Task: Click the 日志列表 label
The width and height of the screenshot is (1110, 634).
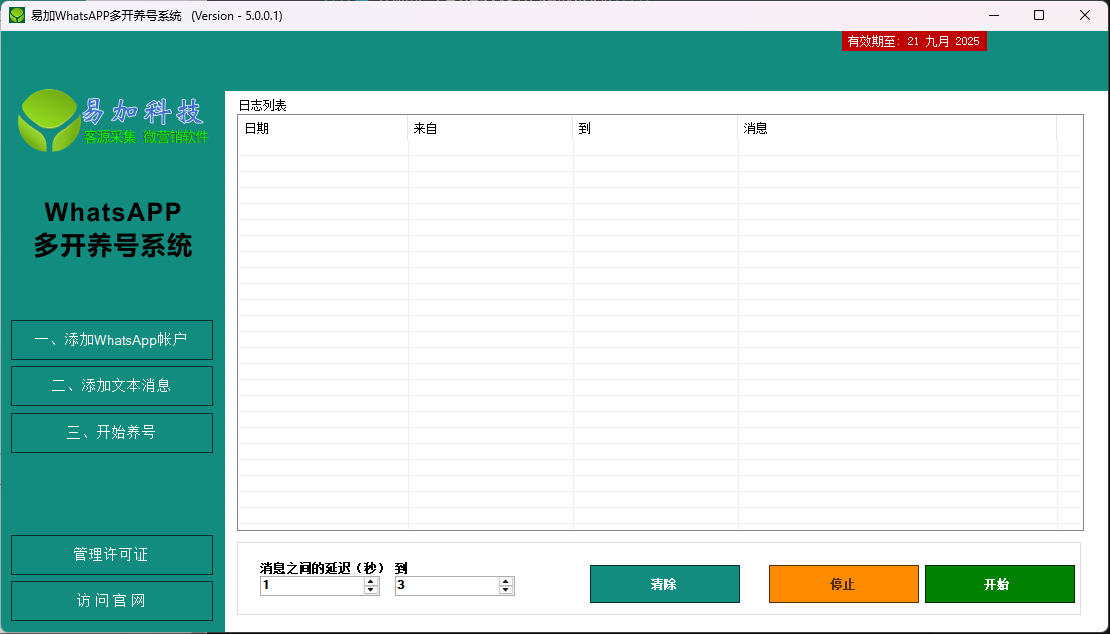Action: coord(263,105)
